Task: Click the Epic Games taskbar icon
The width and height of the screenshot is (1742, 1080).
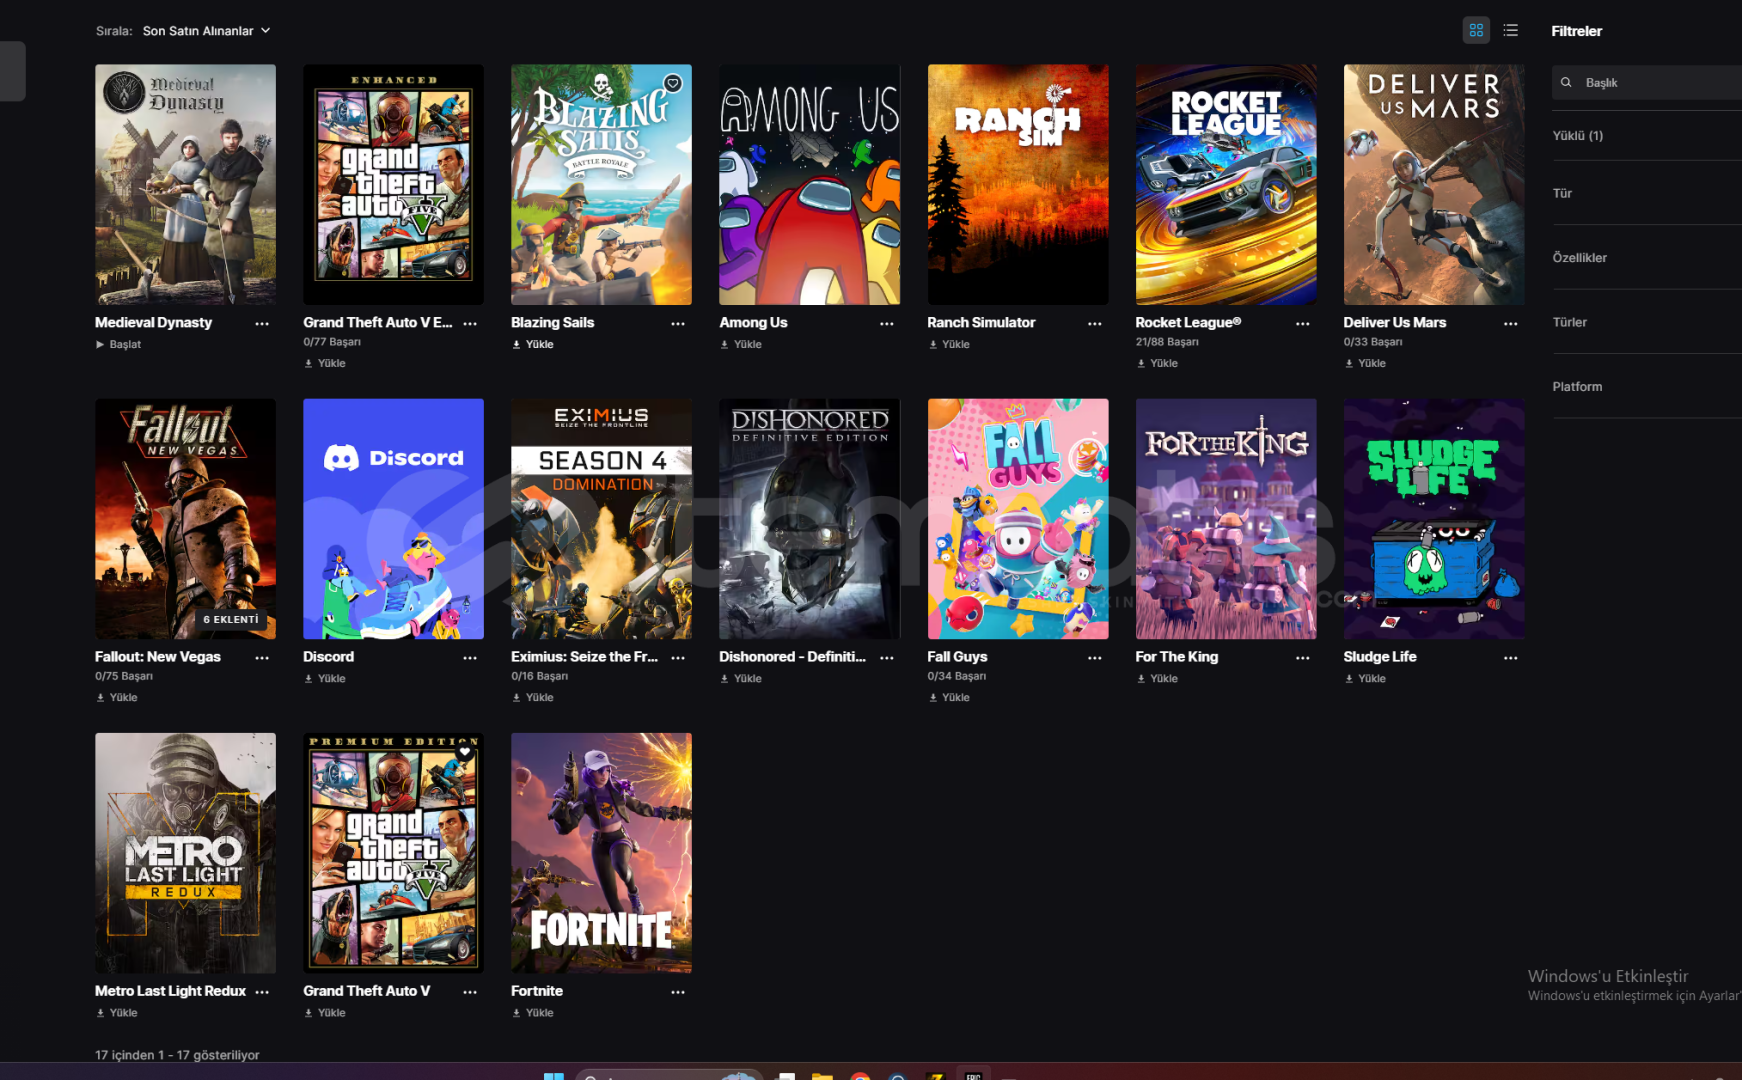Action: (973, 1075)
